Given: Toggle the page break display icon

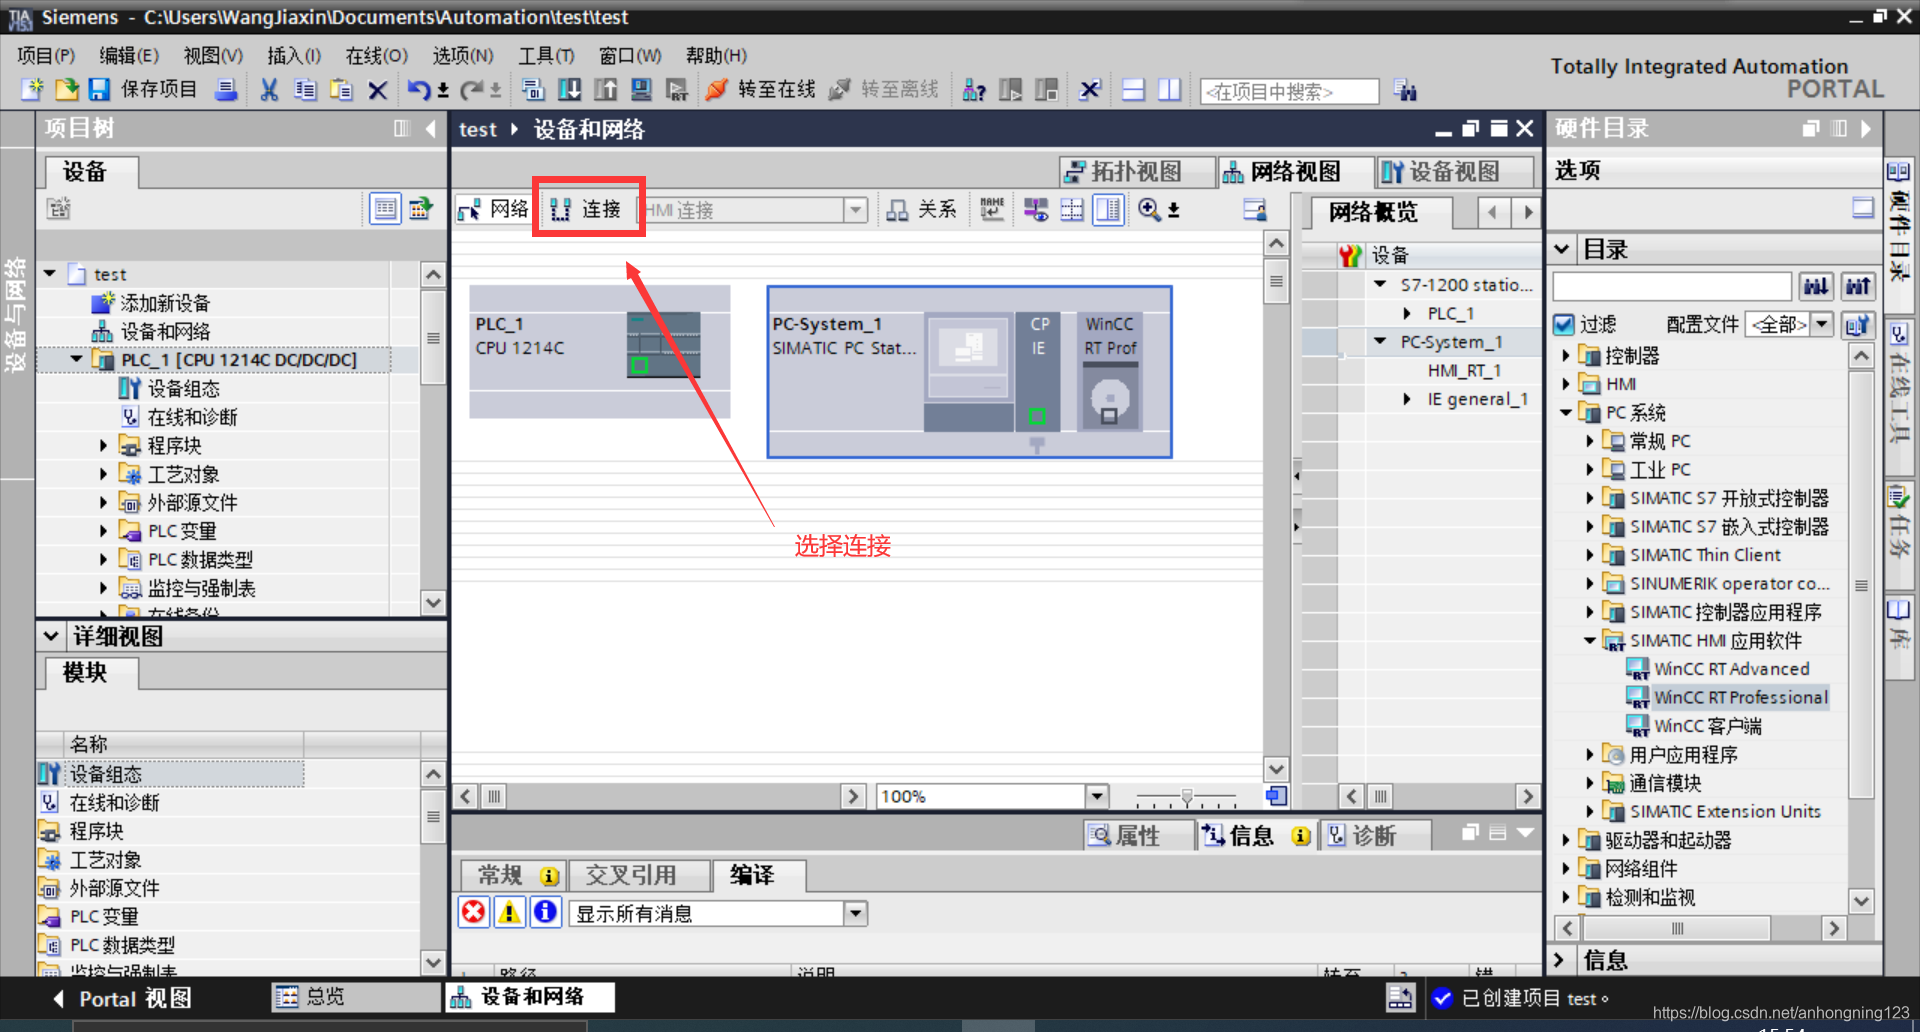Looking at the screenshot, I should 1072,209.
